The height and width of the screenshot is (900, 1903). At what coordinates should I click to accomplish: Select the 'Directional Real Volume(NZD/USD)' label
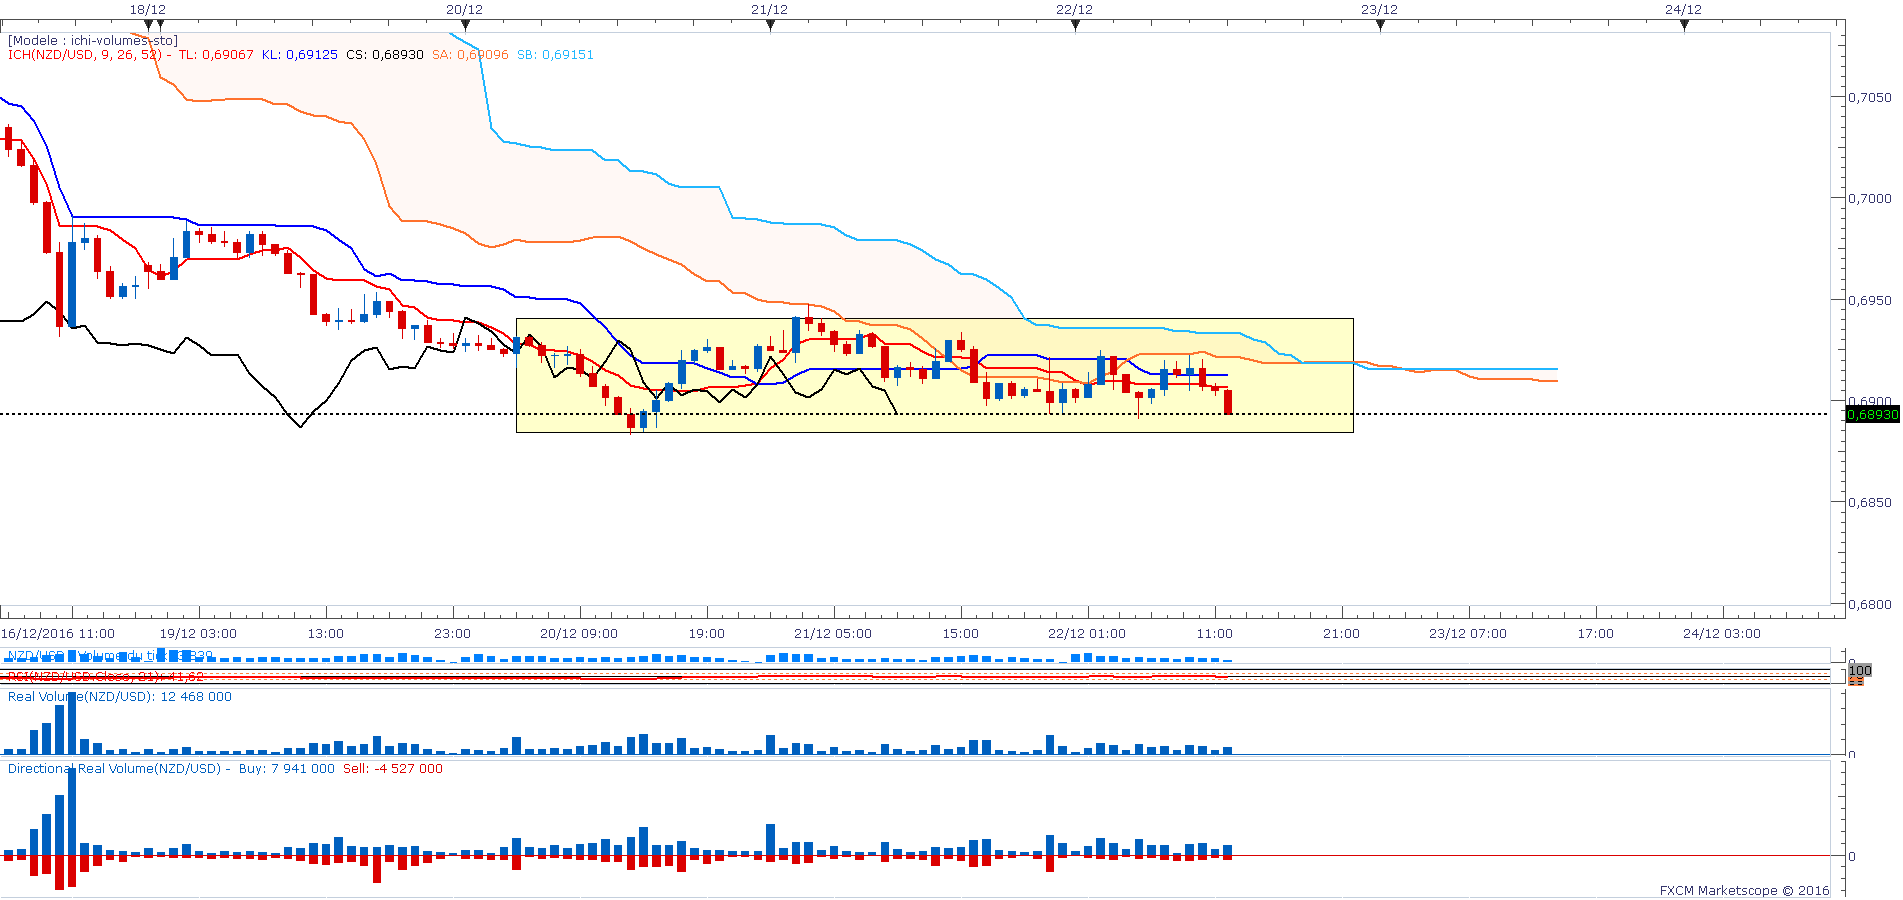114,769
